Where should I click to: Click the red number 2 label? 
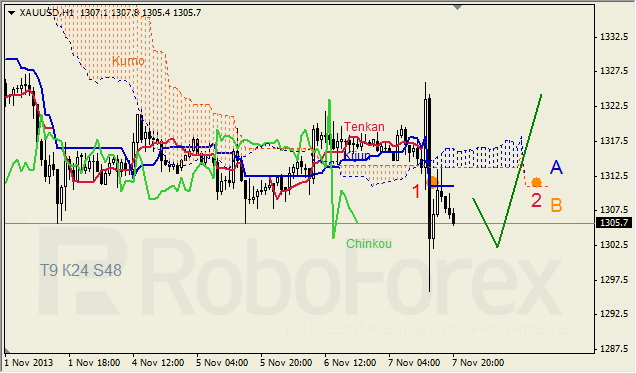coord(536,200)
